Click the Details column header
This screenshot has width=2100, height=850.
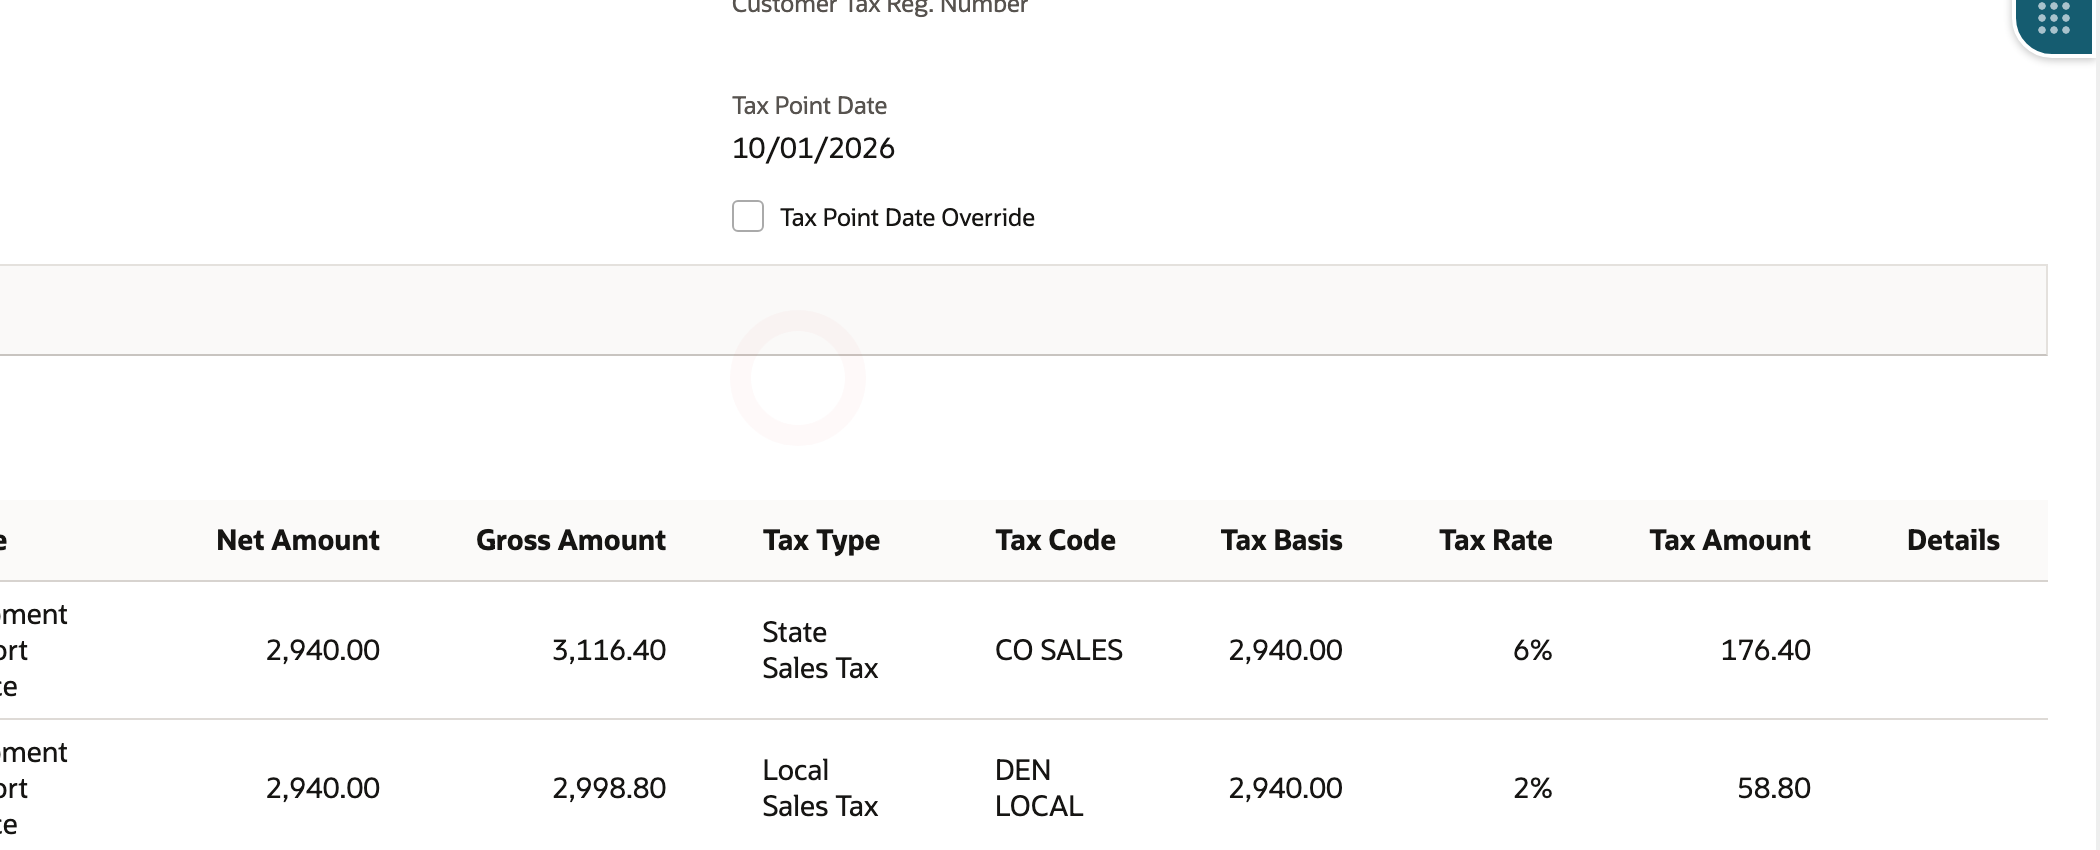point(1953,540)
